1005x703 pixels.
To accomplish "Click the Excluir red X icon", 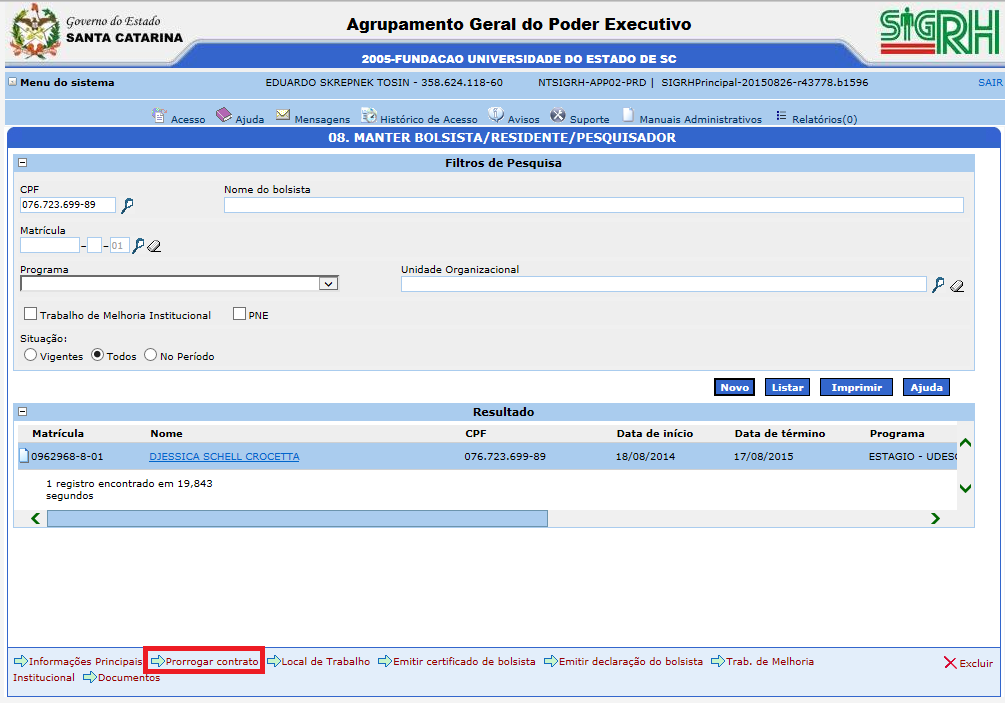I will (950, 663).
